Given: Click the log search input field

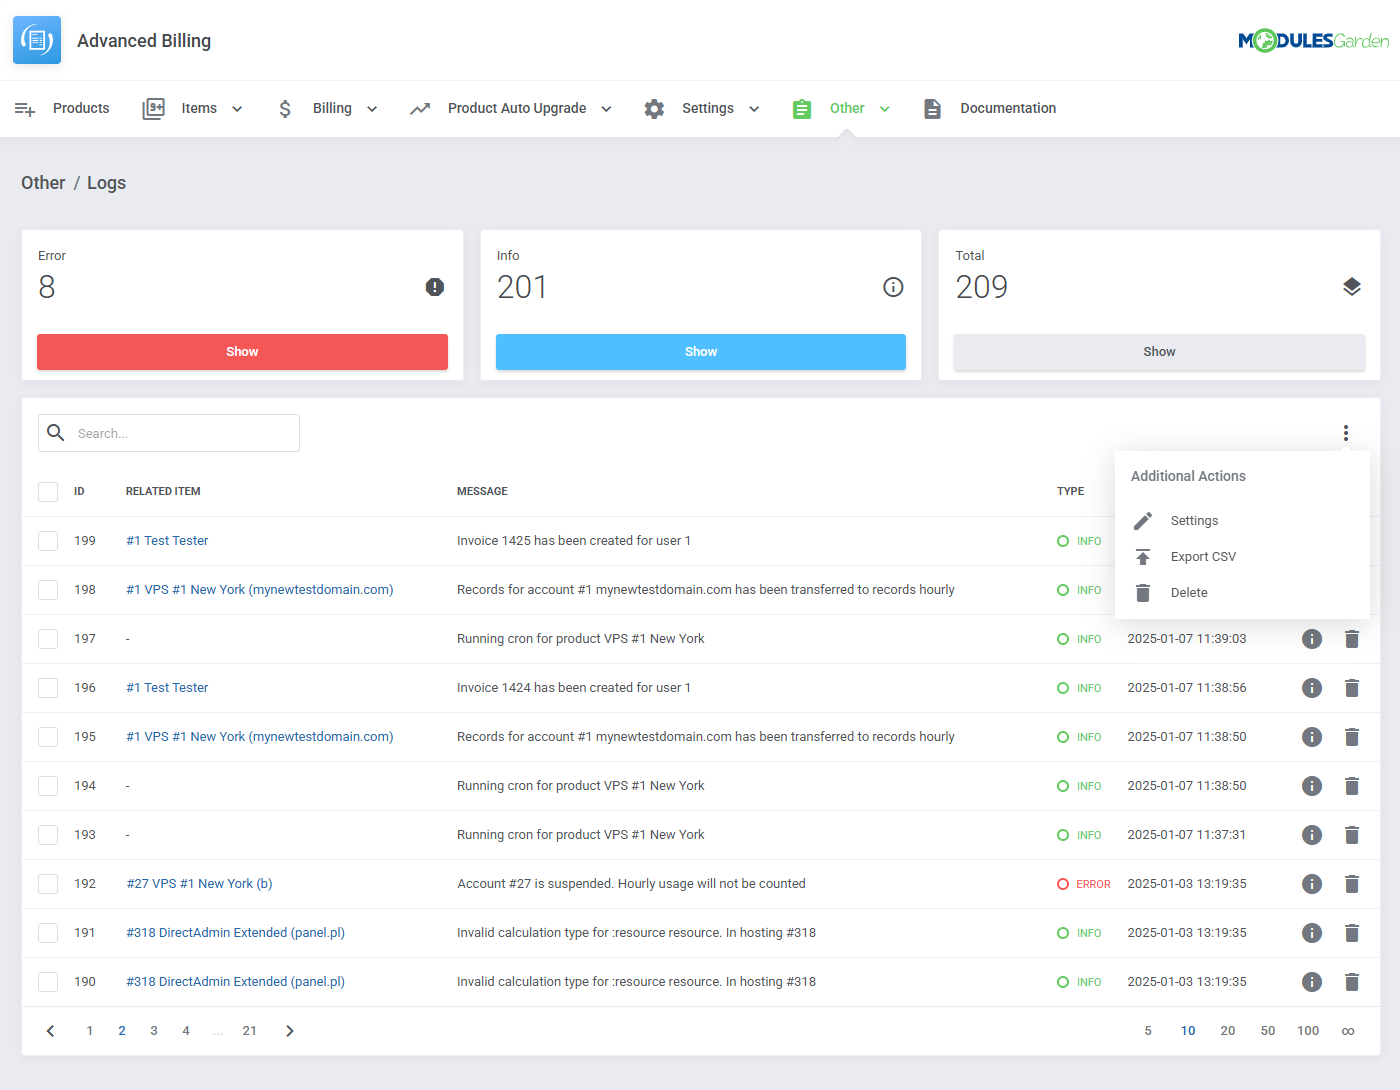Looking at the screenshot, I should point(182,433).
